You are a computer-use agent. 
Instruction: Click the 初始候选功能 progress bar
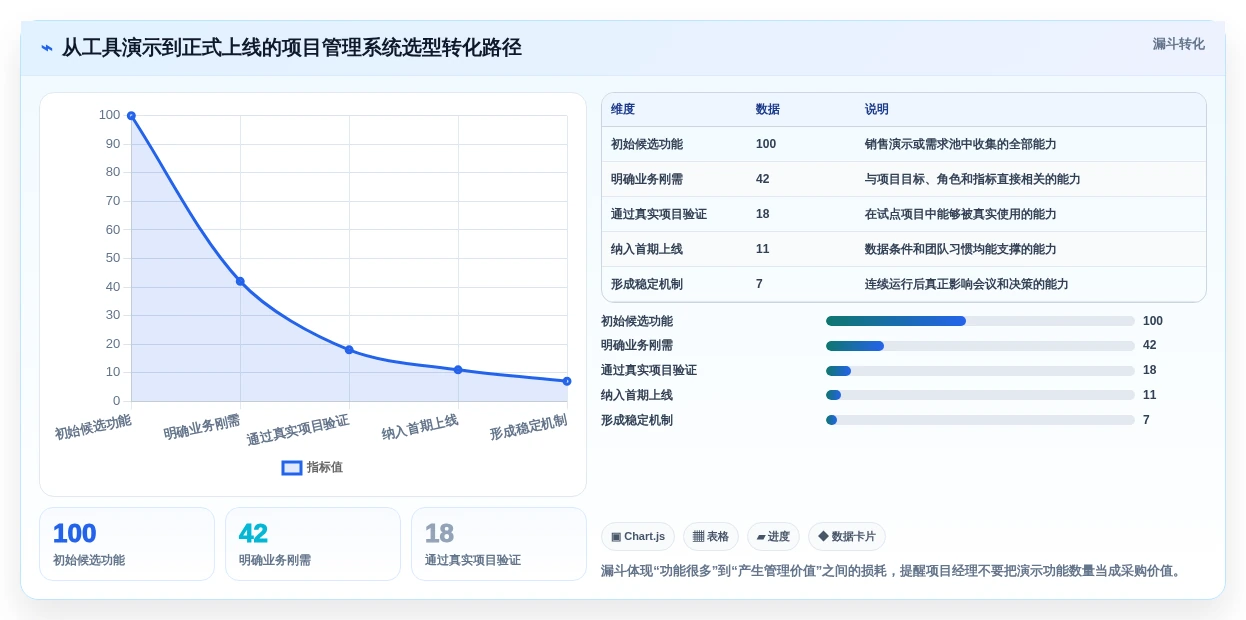tap(980, 321)
